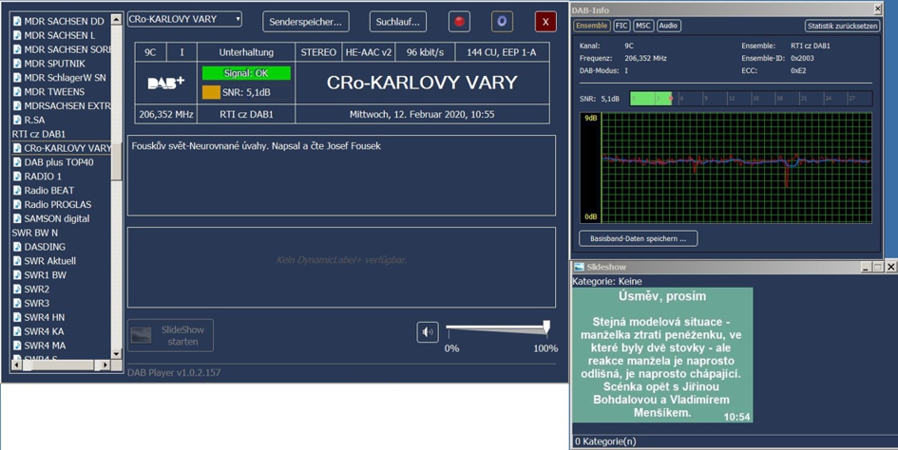Viewport: 898px width, 450px height.
Task: Click Statistik zurücksetzen in DAB-Info
Action: [x=842, y=26]
